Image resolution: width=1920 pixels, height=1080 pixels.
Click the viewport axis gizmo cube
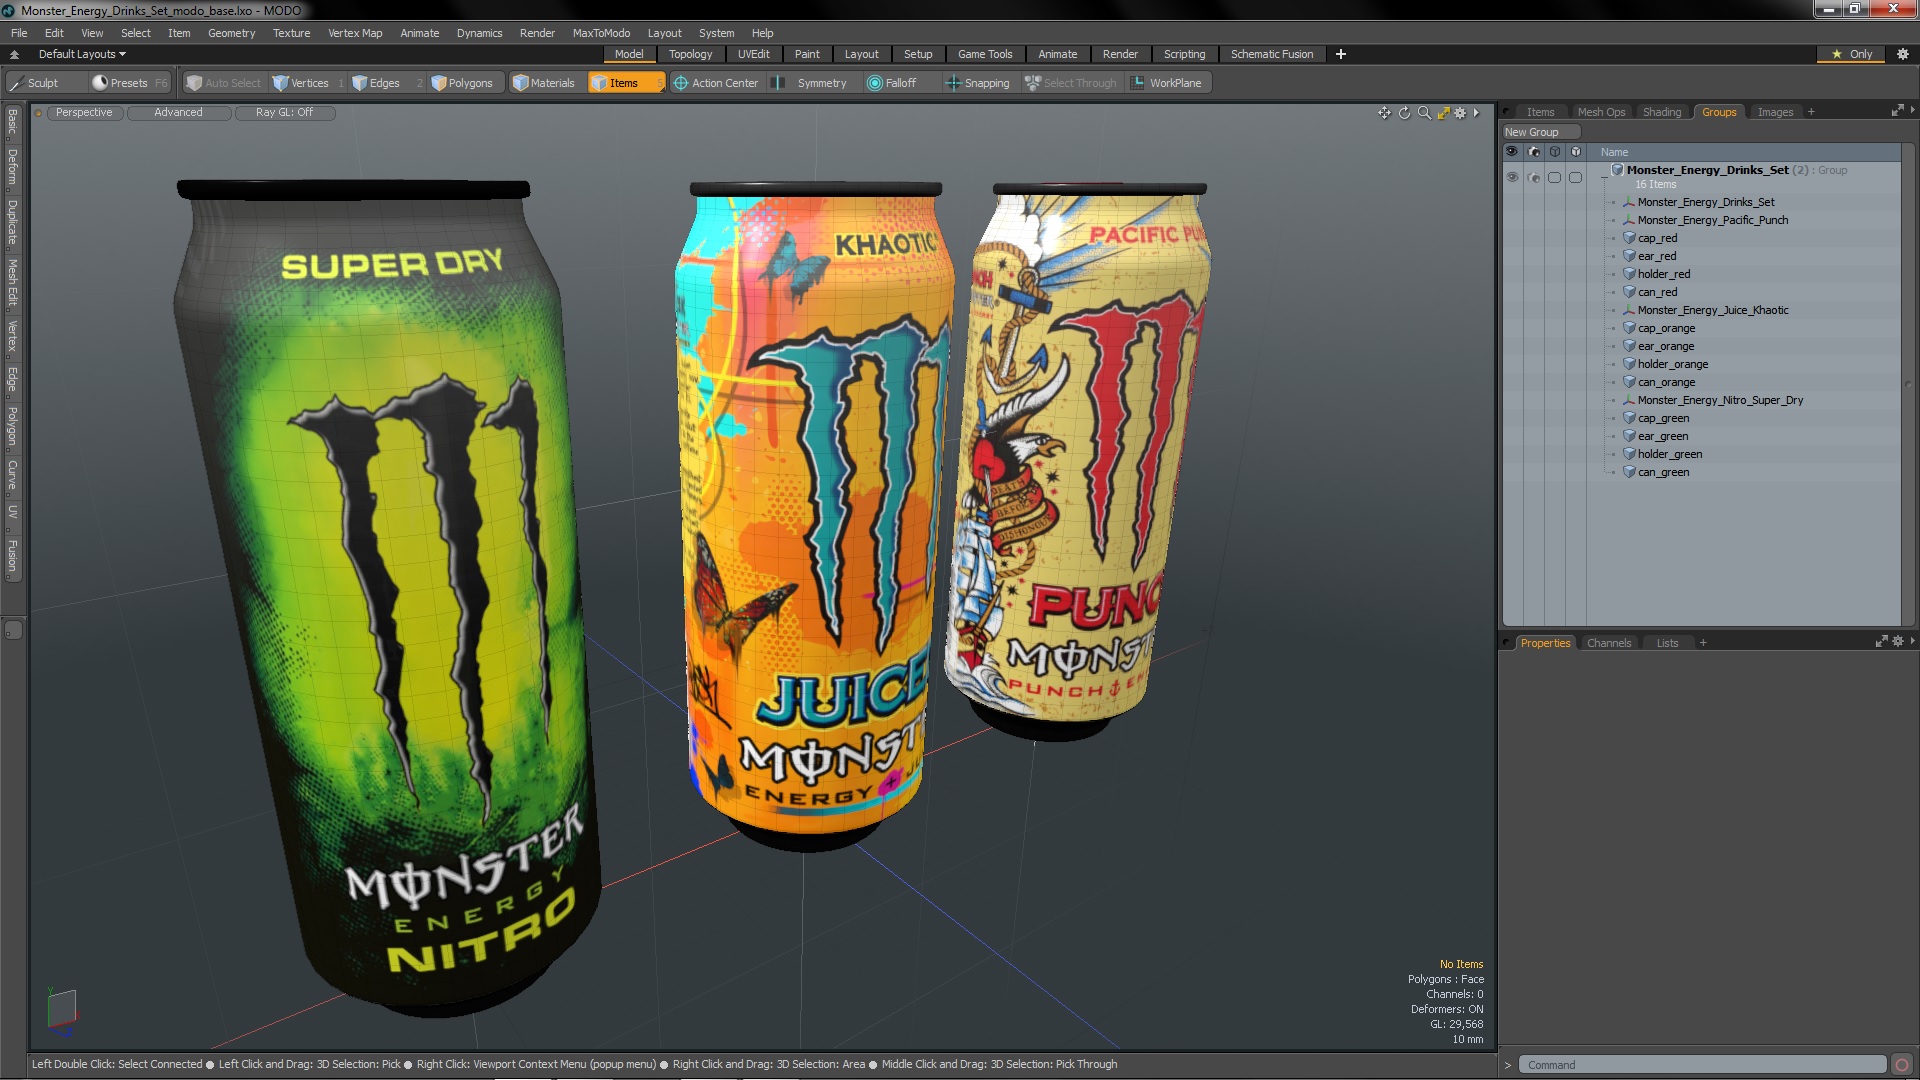(61, 1009)
